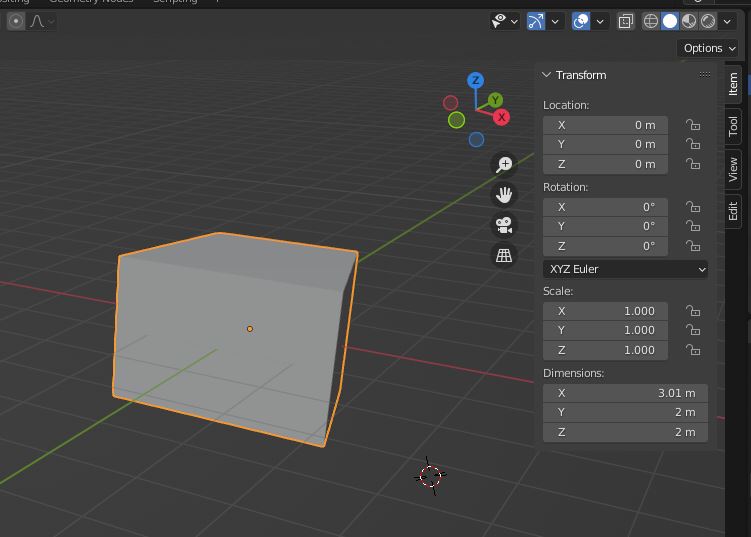Image resolution: width=751 pixels, height=537 pixels.
Task: Toggle the show gizmo button
Action: pos(536,21)
